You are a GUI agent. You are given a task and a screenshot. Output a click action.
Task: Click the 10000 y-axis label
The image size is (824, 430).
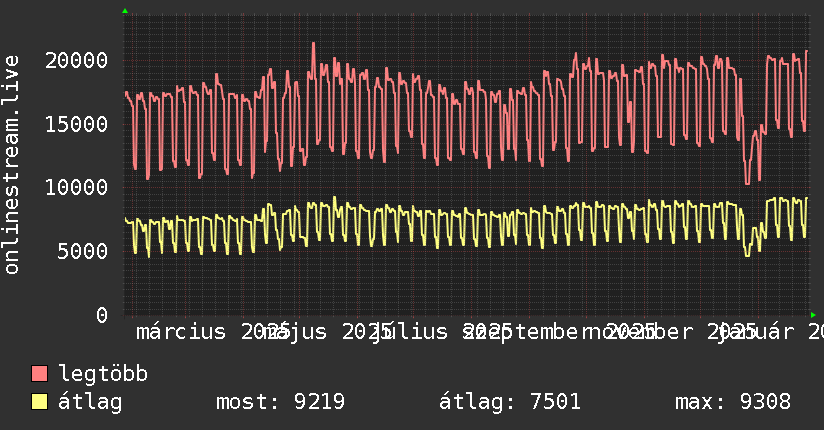[x=76, y=188]
